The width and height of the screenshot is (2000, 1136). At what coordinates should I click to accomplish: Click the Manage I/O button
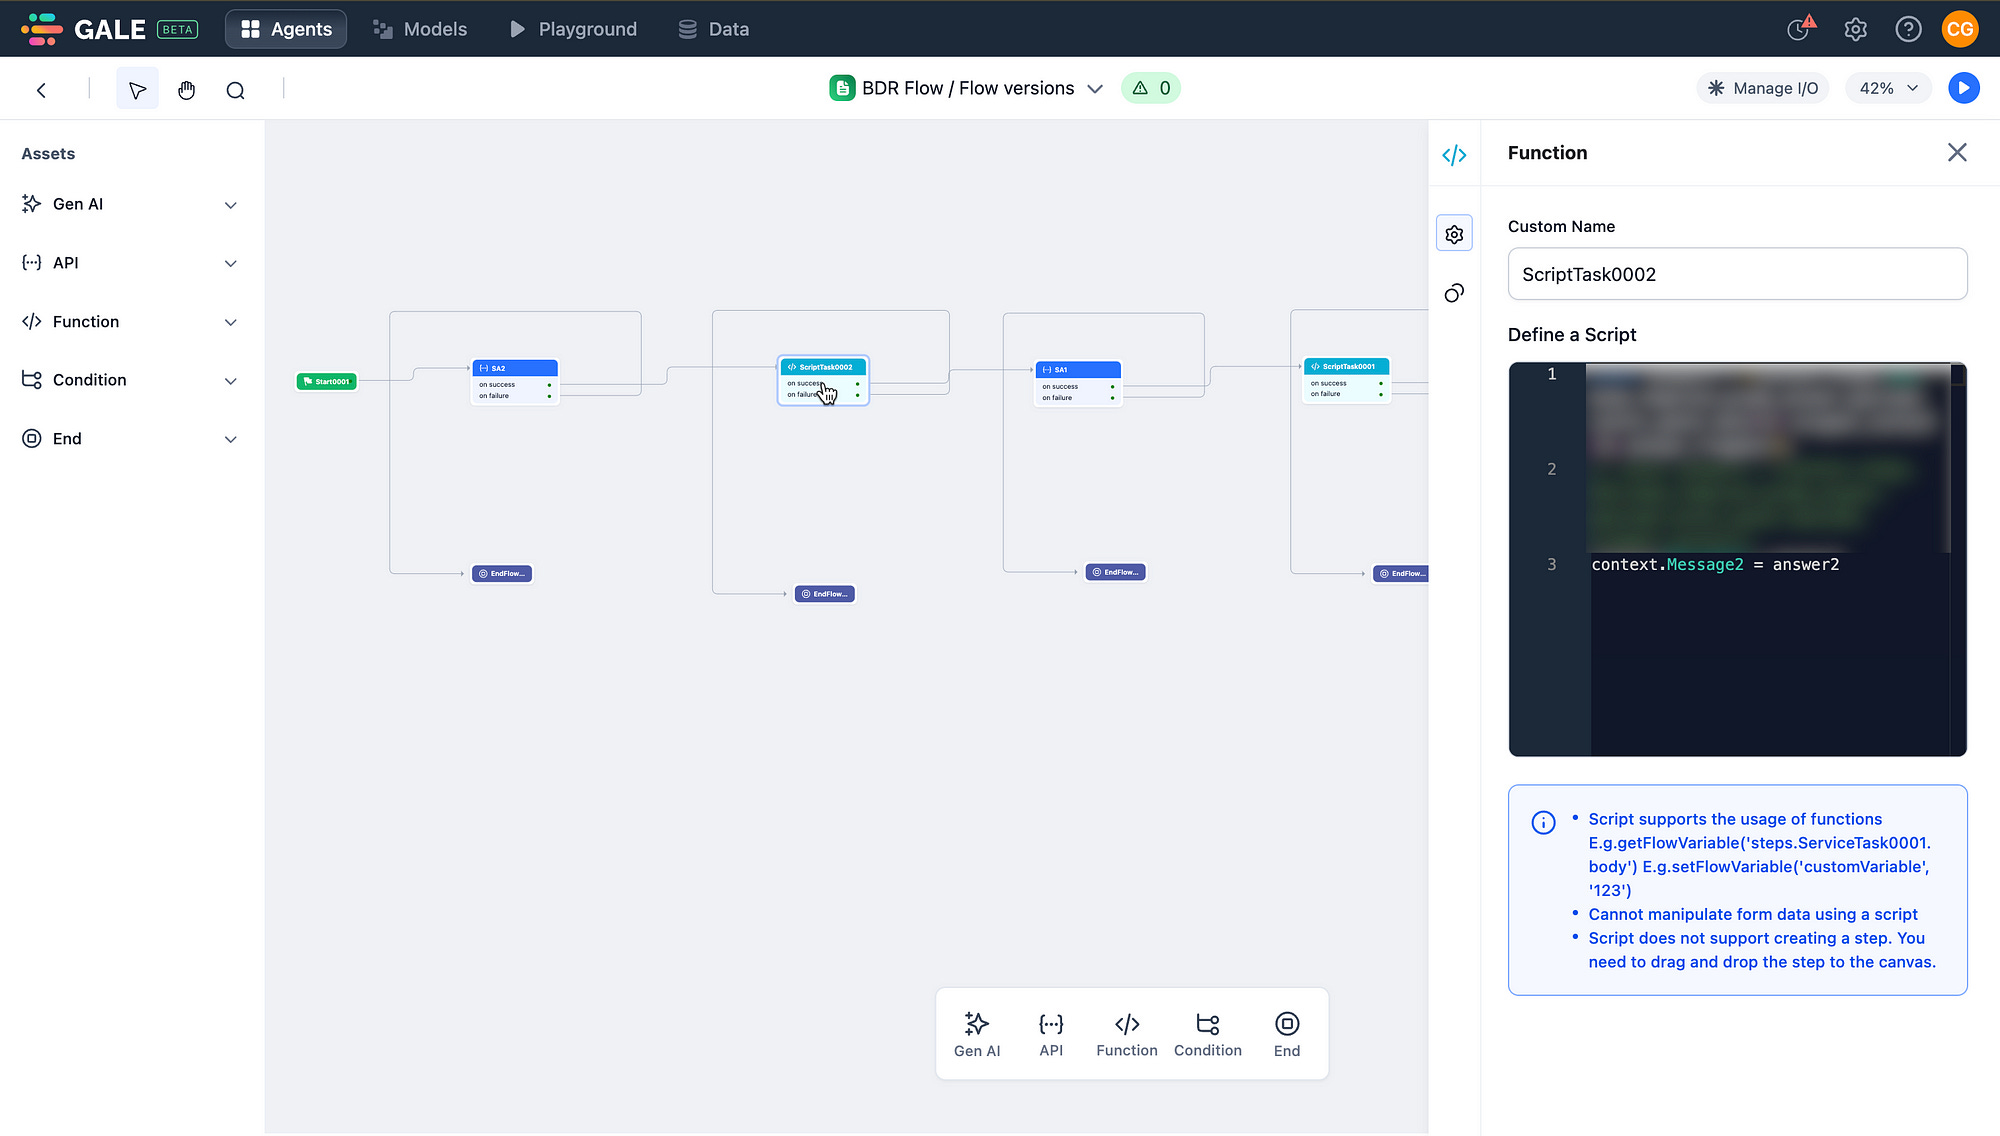click(1763, 88)
